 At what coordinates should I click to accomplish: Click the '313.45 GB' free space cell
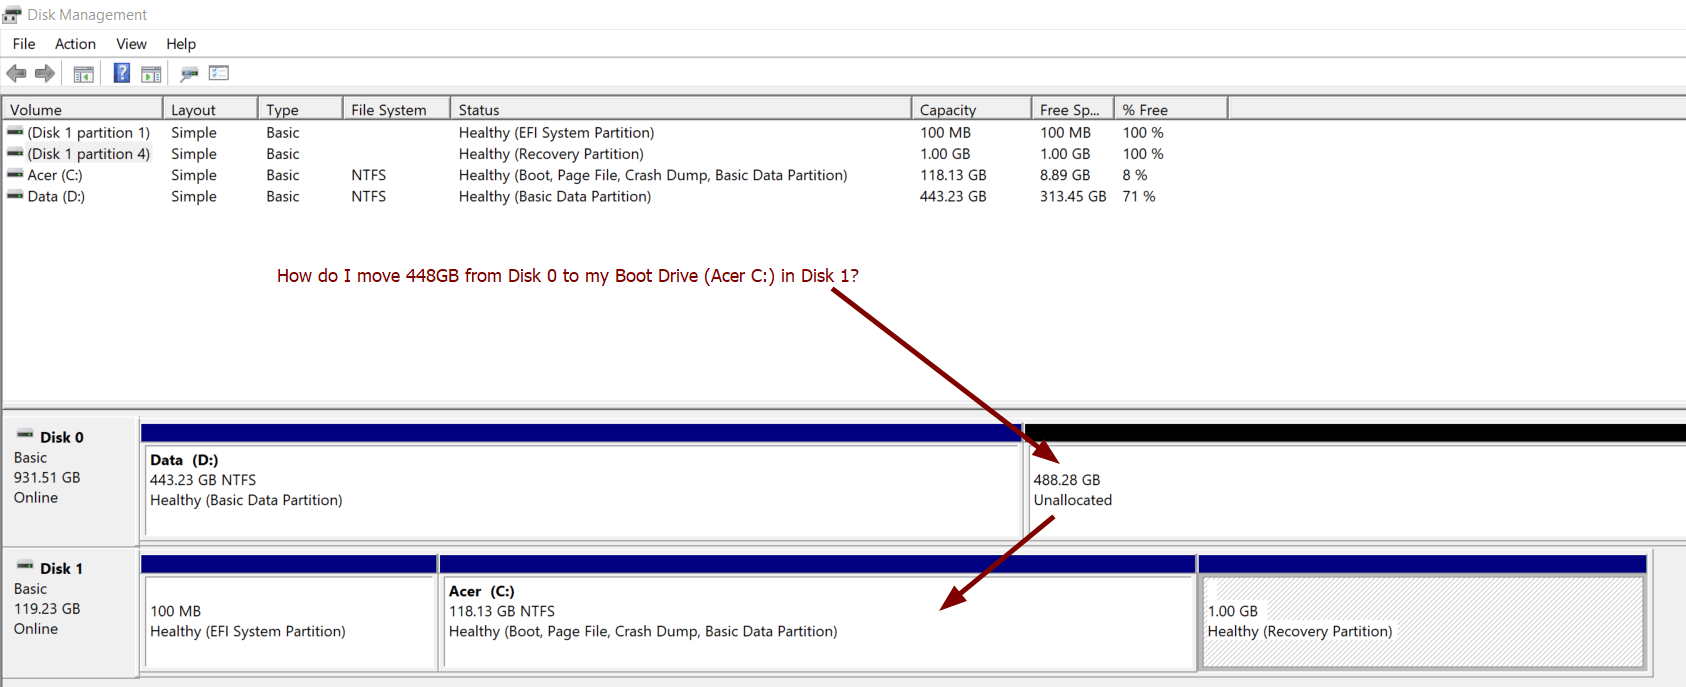(x=1073, y=196)
